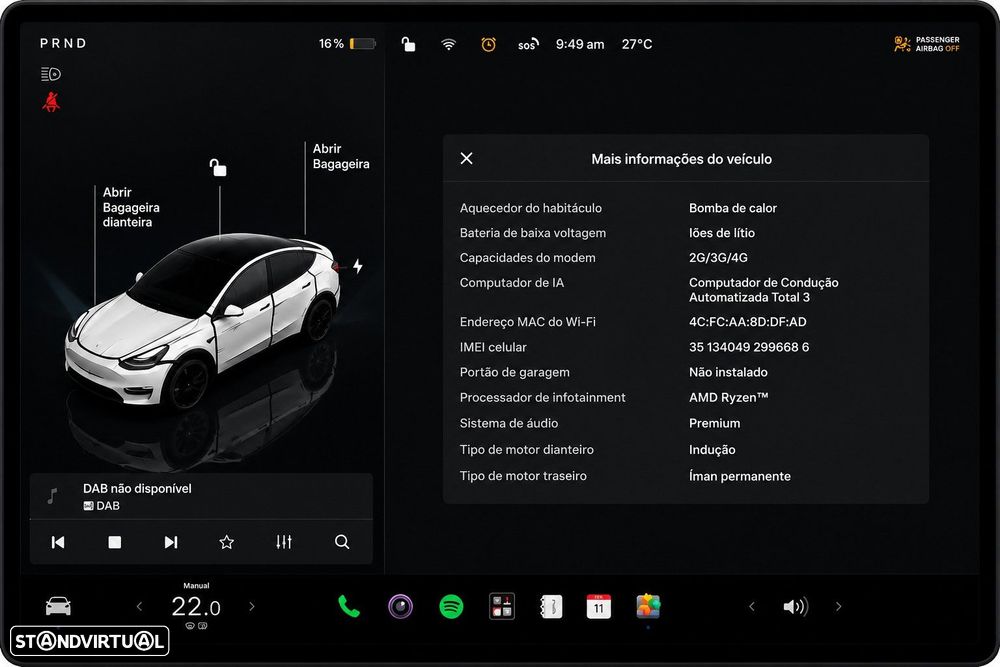
Task: Close the Mais informações do veículo dialog
Action: pos(467,158)
